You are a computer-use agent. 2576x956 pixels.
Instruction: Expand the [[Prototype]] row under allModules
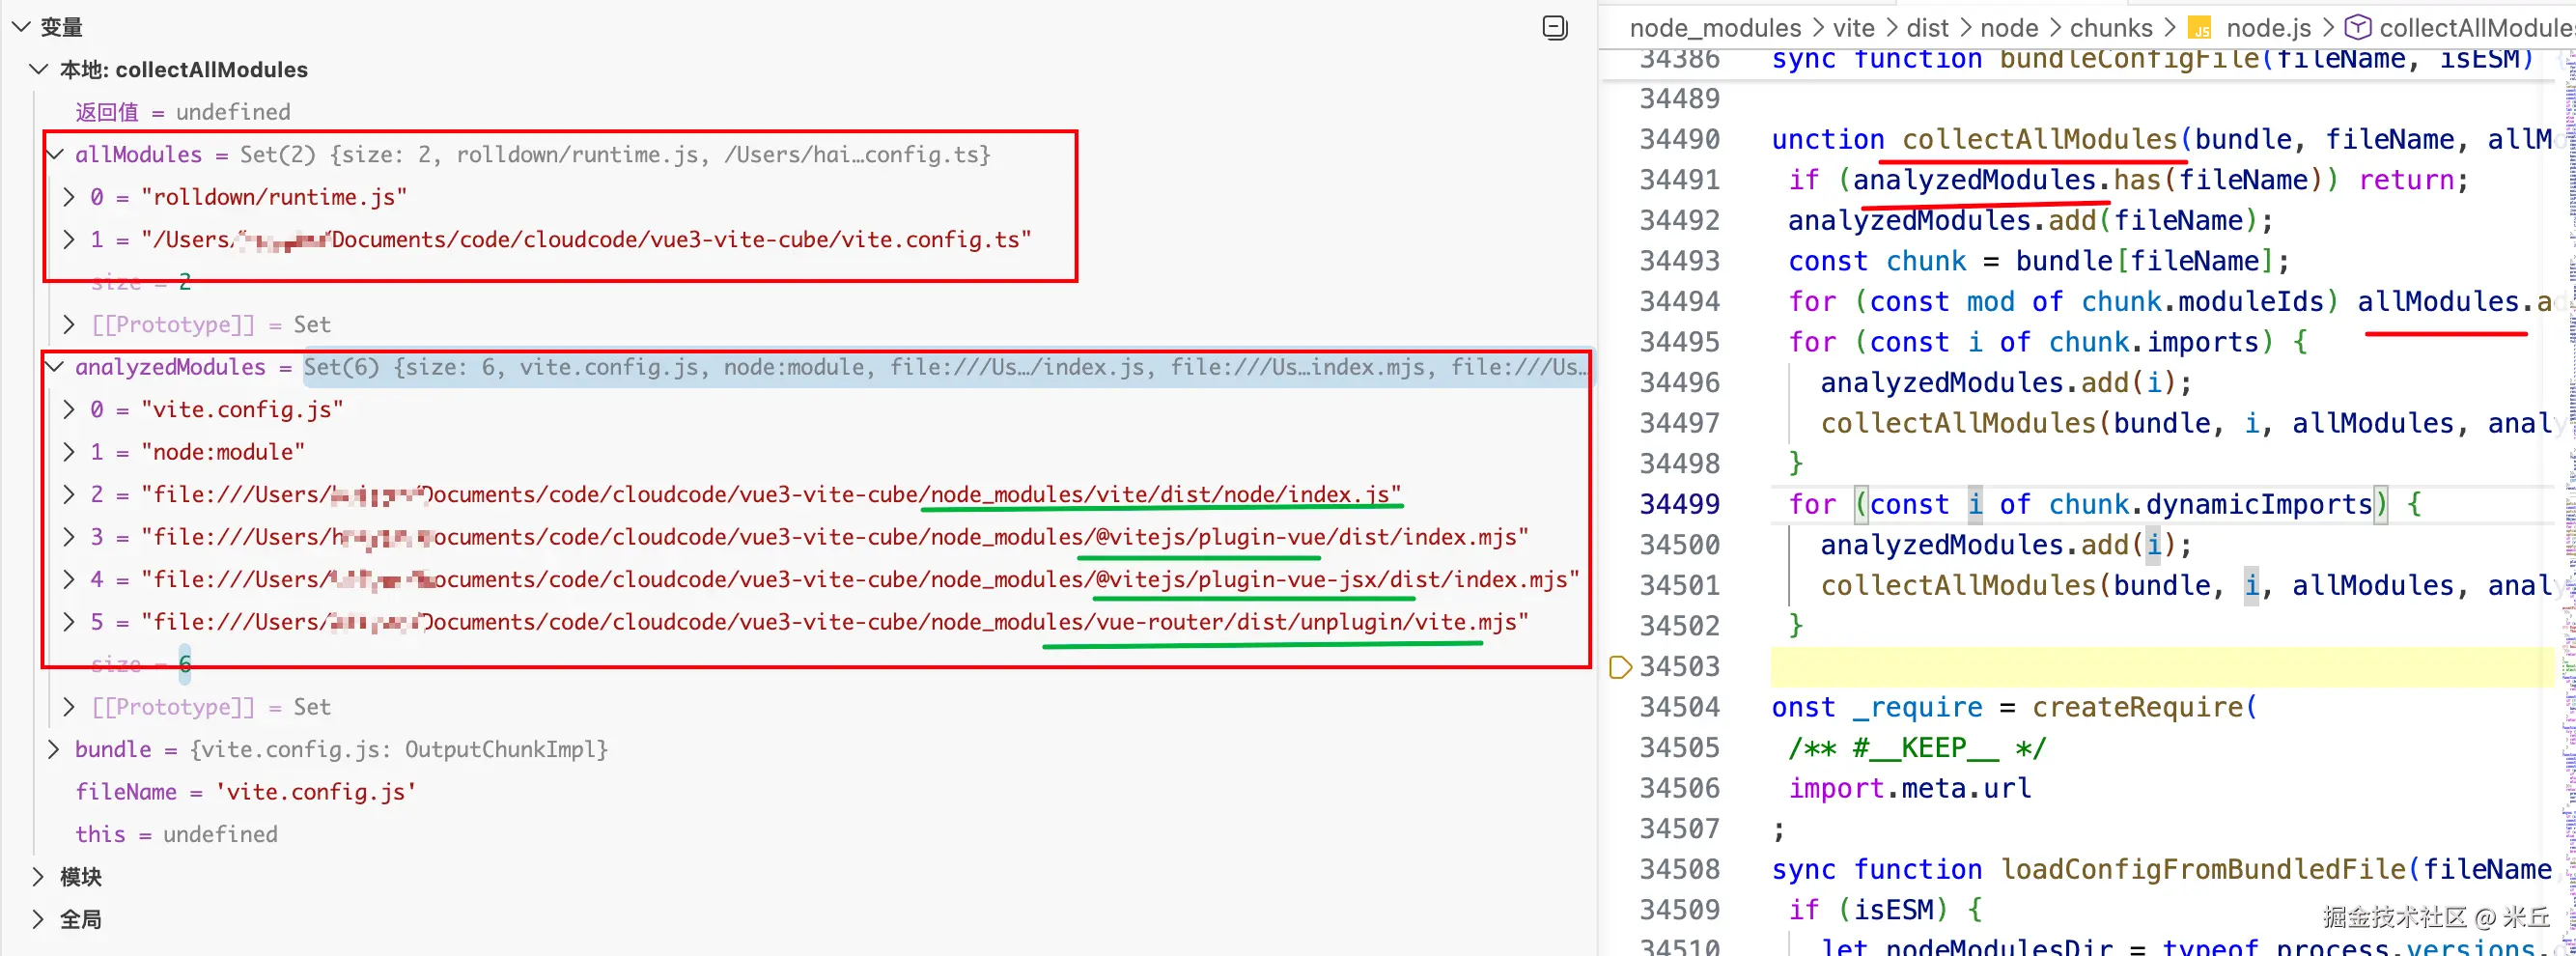[69, 324]
